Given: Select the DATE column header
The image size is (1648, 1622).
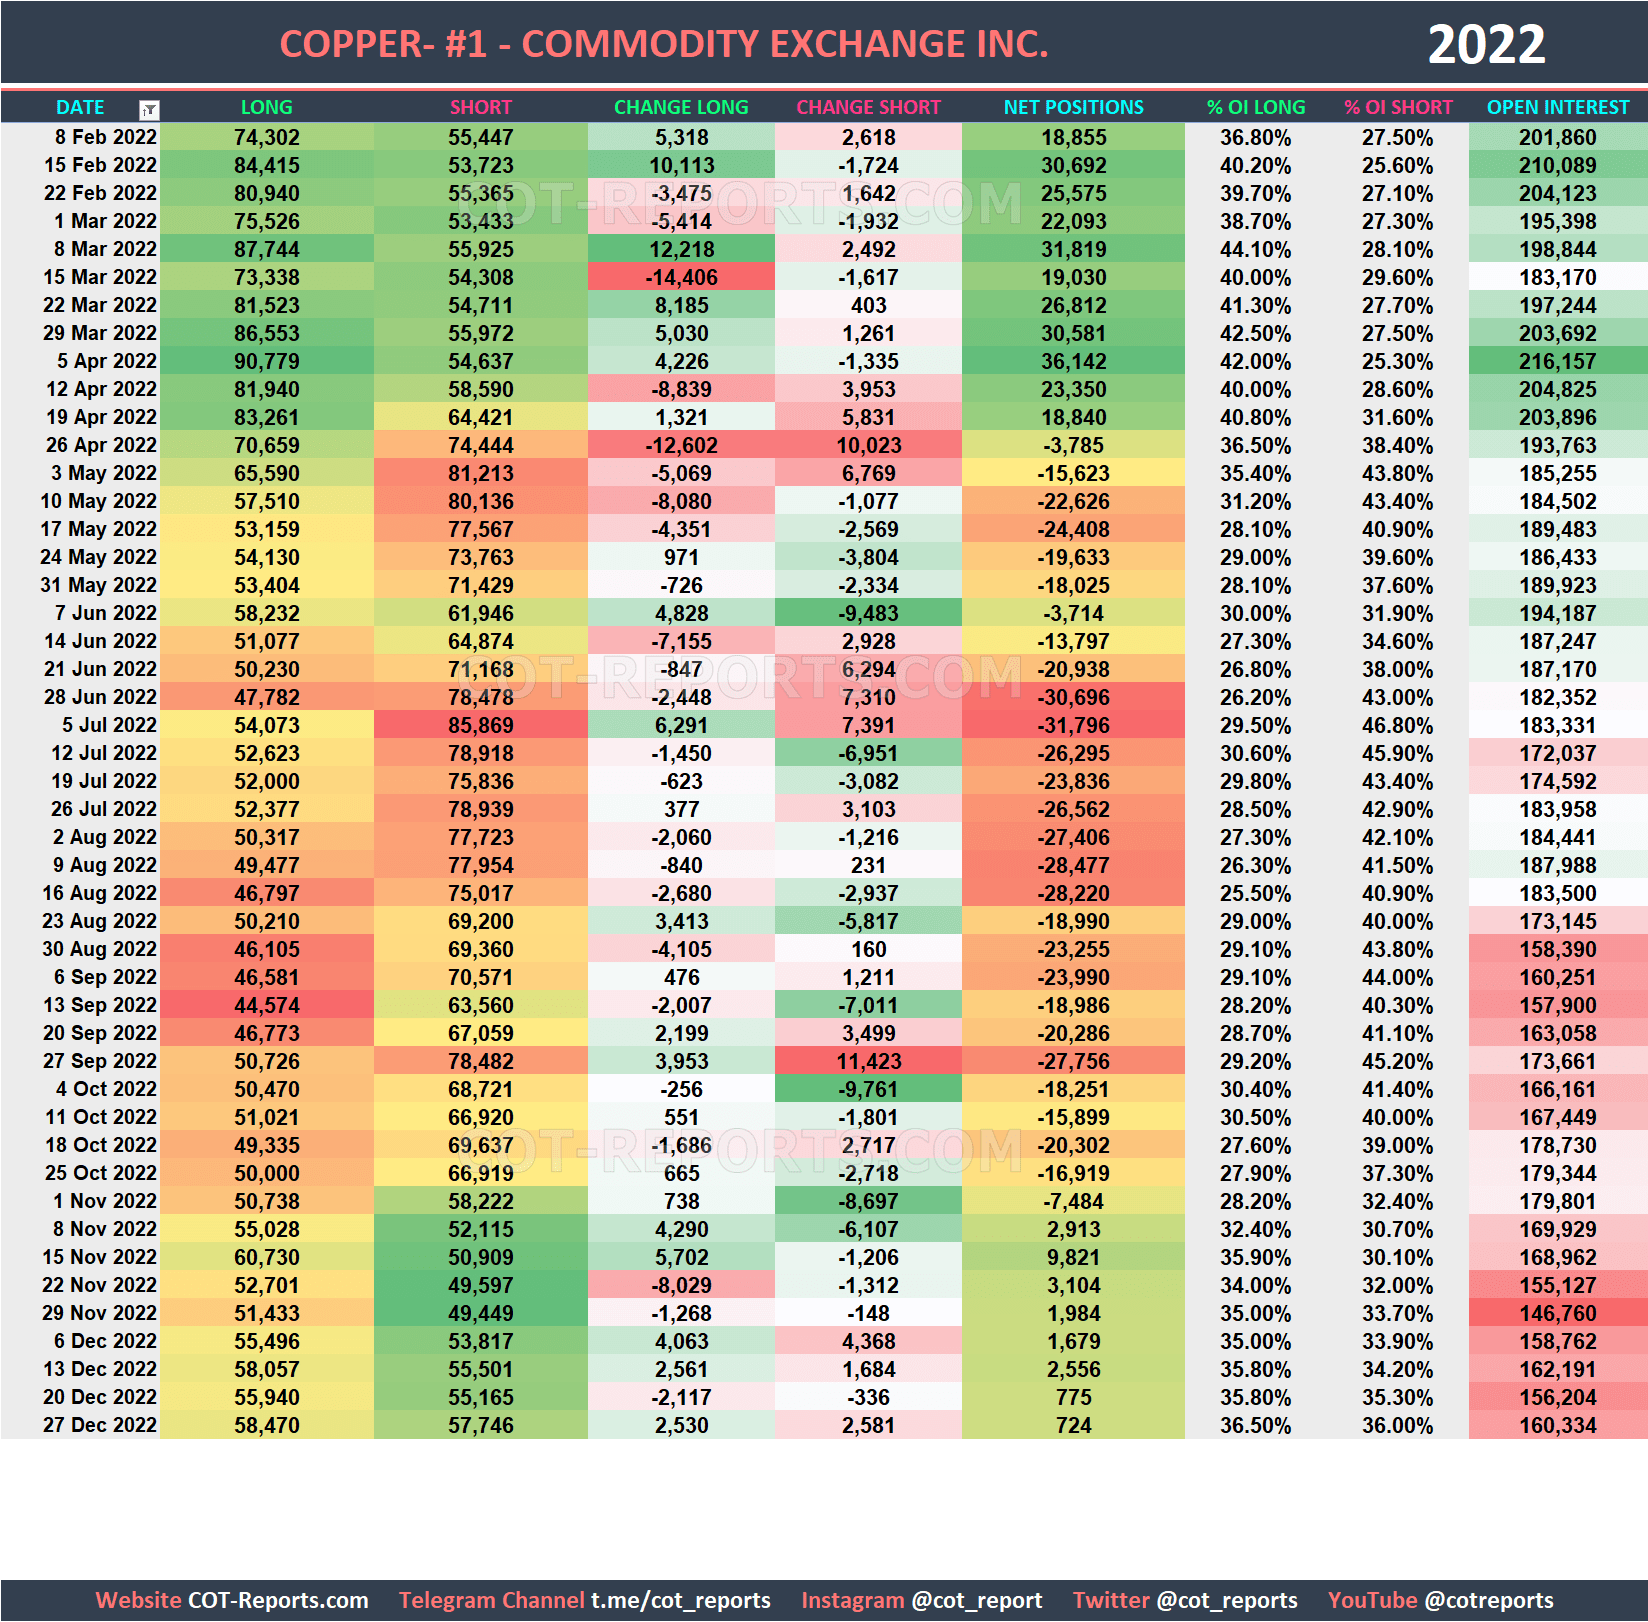Looking at the screenshot, I should (x=80, y=107).
